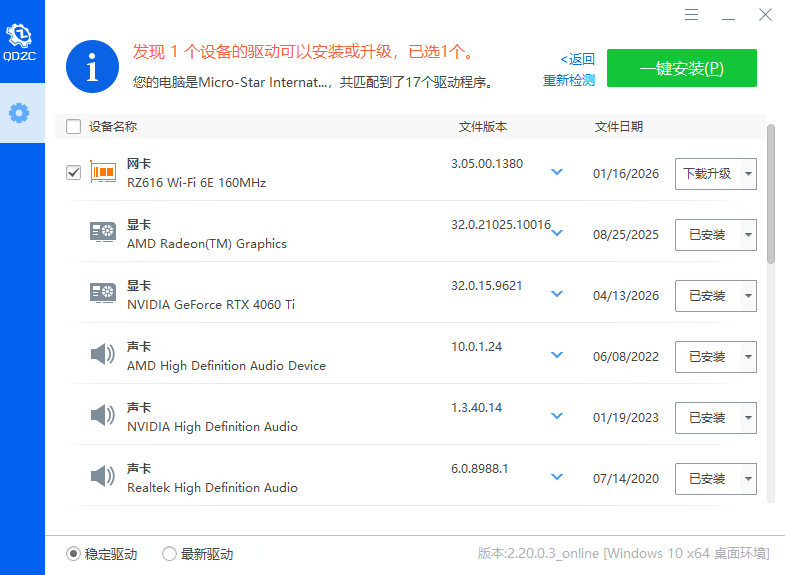Click the 设备名称 column header

(113, 127)
